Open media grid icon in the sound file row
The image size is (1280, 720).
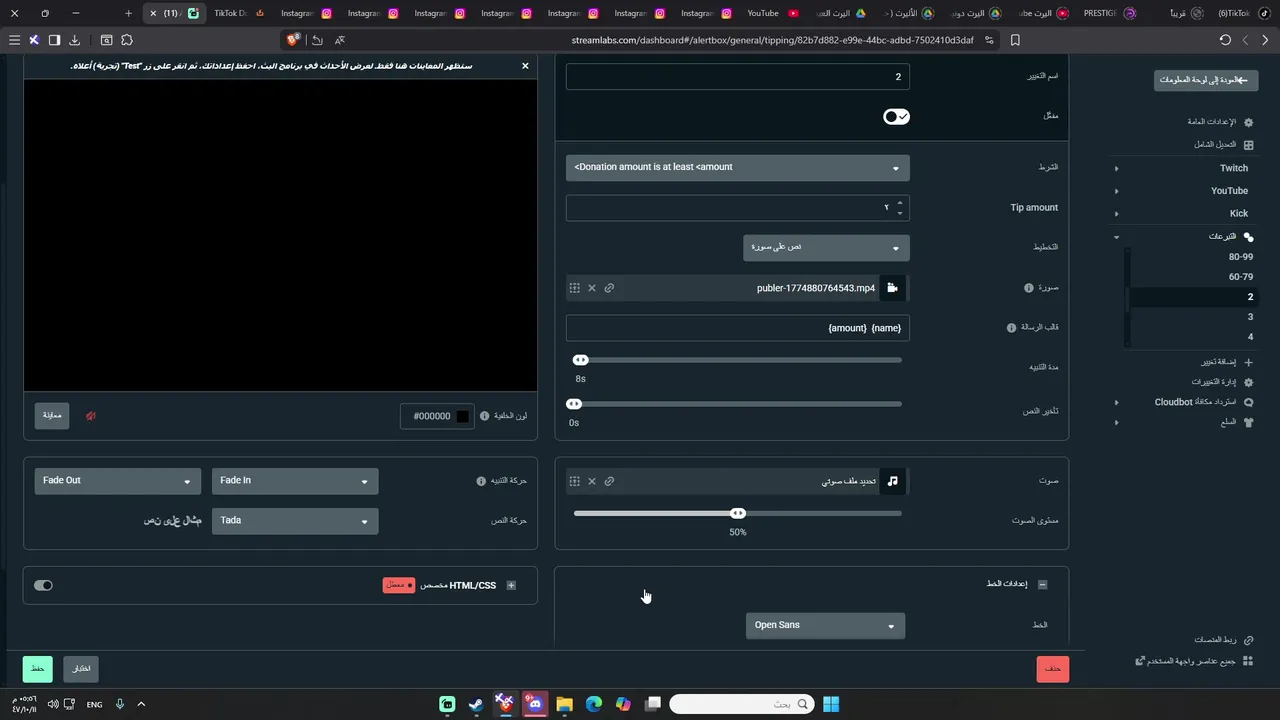pyautogui.click(x=574, y=481)
